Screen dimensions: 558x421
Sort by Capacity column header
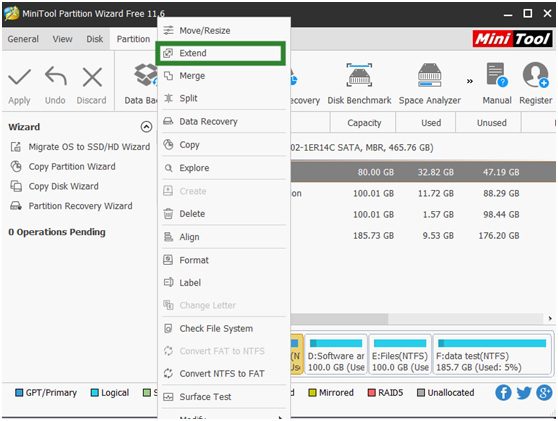point(363,123)
